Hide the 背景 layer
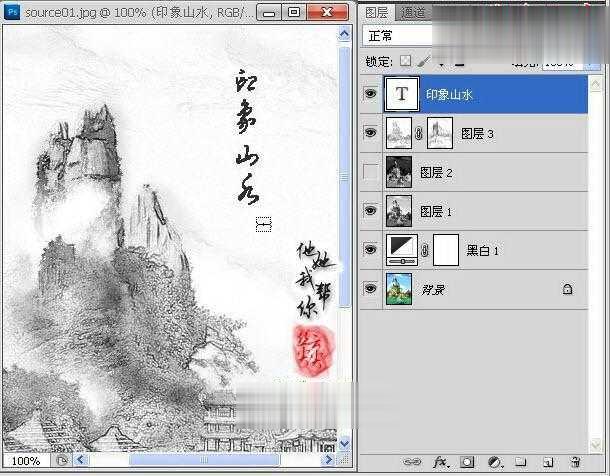This screenshot has height=476, width=610. coord(370,288)
